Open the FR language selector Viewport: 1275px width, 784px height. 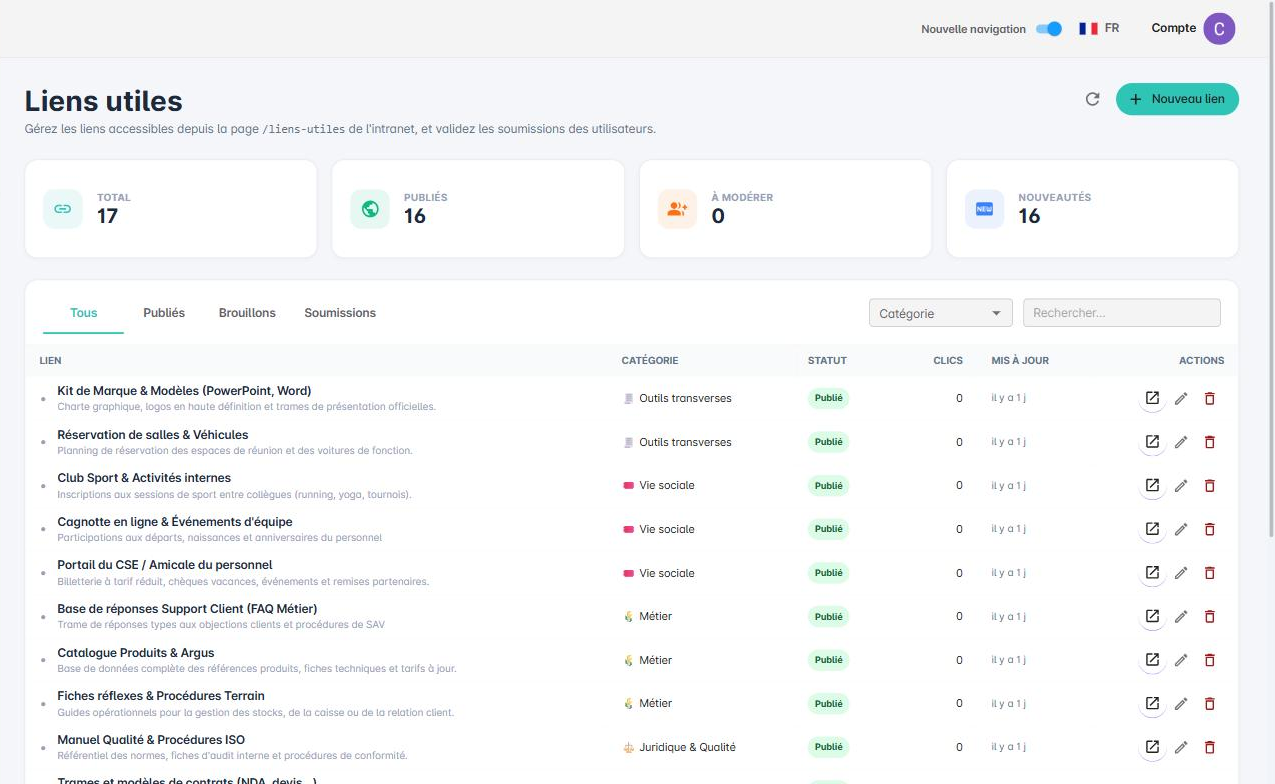1099,28
